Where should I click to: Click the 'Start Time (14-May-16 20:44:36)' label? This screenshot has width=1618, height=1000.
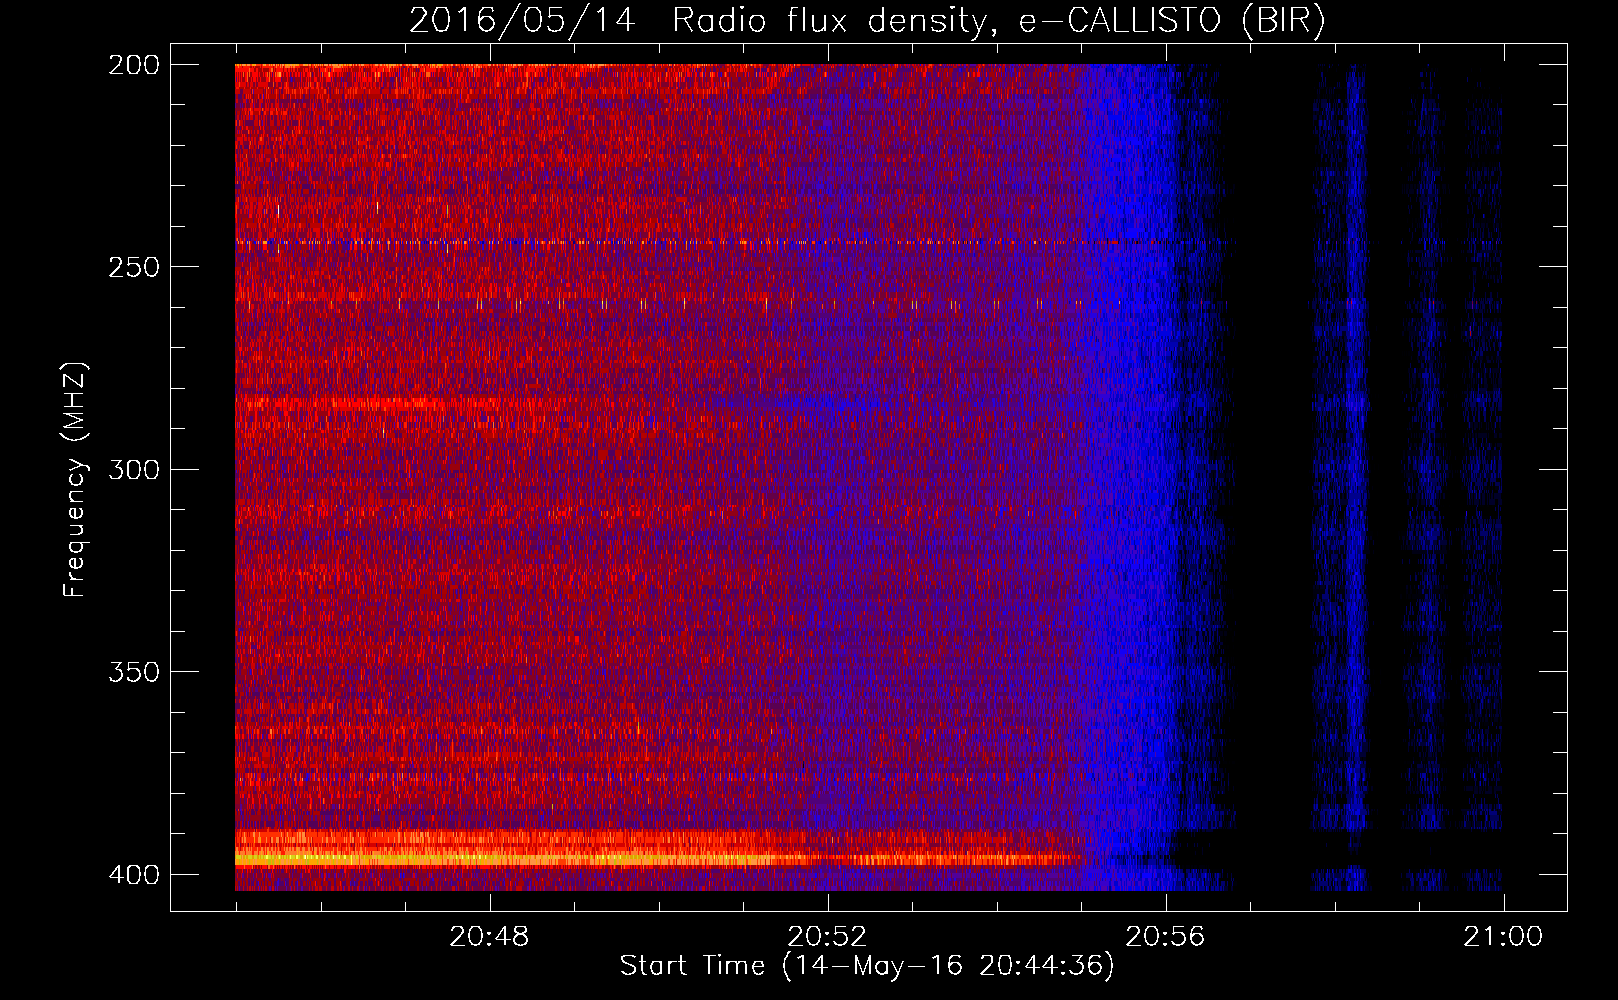pos(867,966)
